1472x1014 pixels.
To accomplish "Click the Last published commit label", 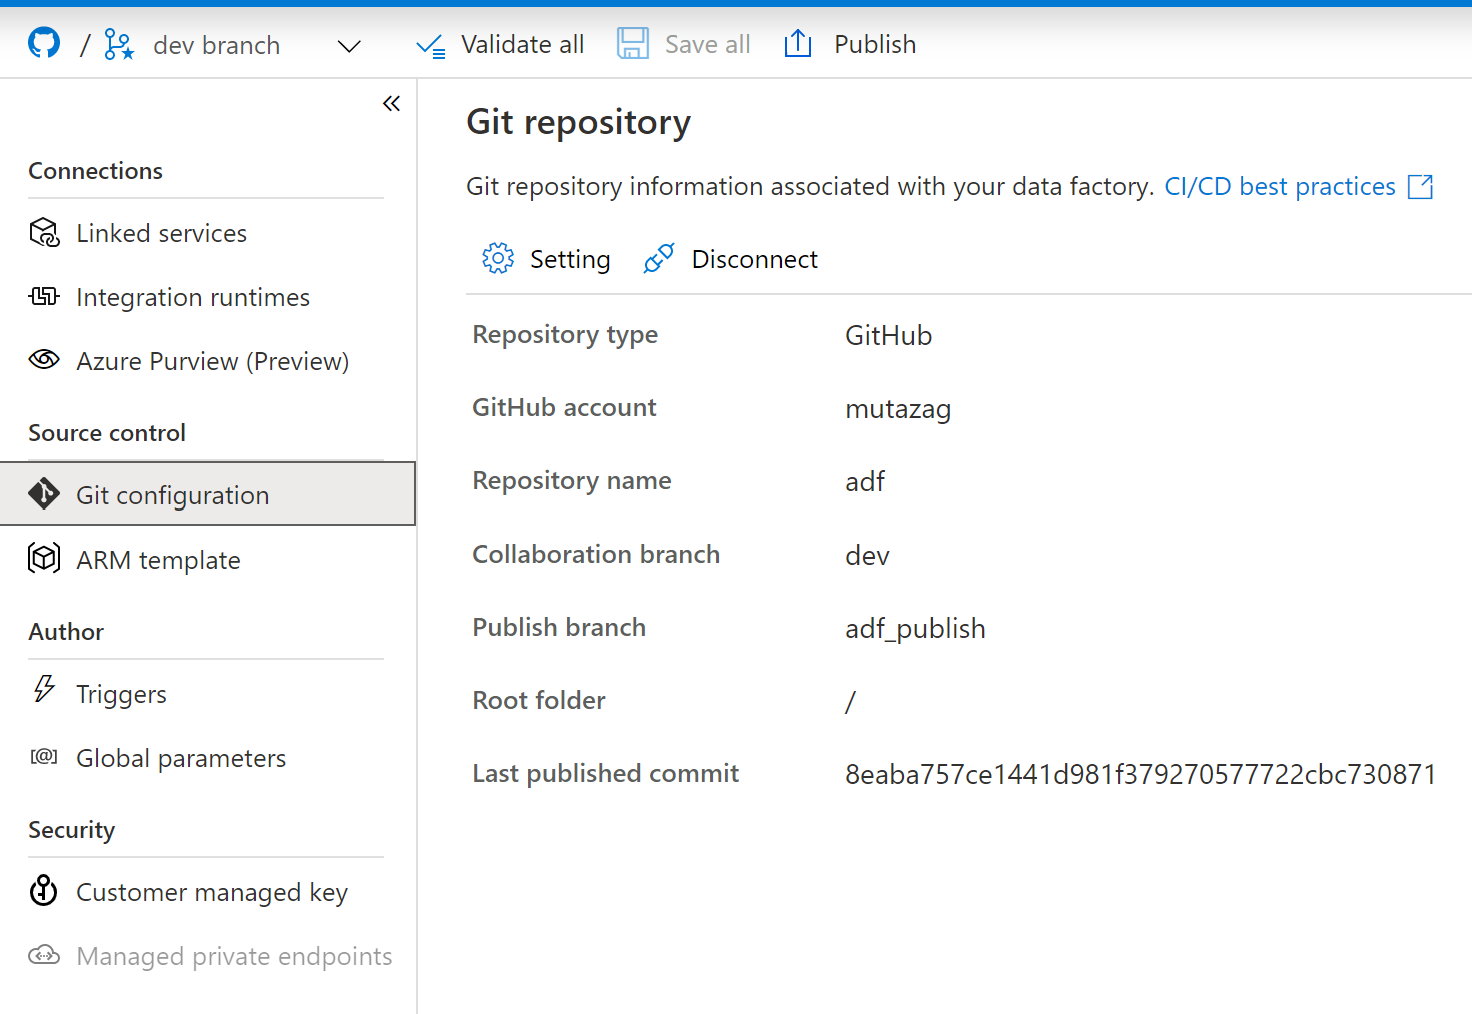I will [606, 773].
